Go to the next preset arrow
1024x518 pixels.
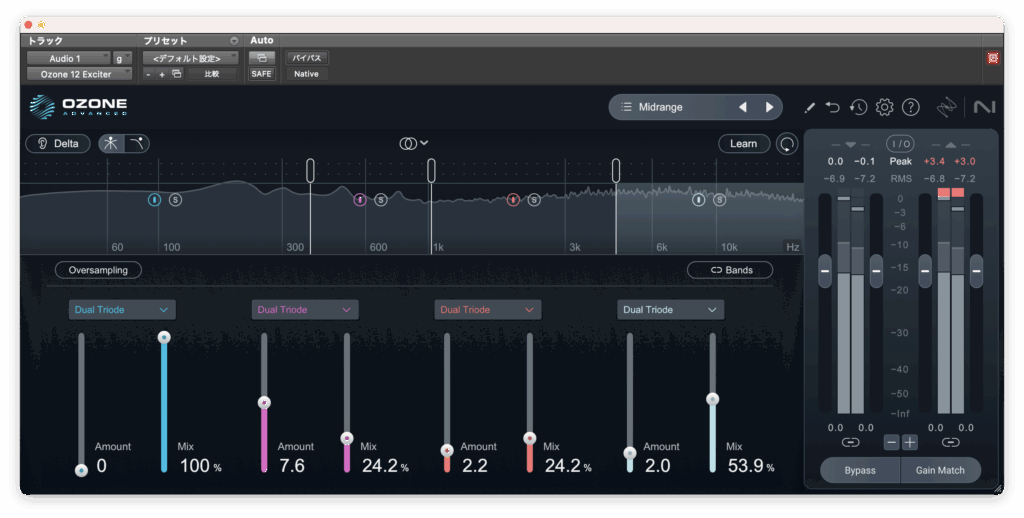[769, 107]
